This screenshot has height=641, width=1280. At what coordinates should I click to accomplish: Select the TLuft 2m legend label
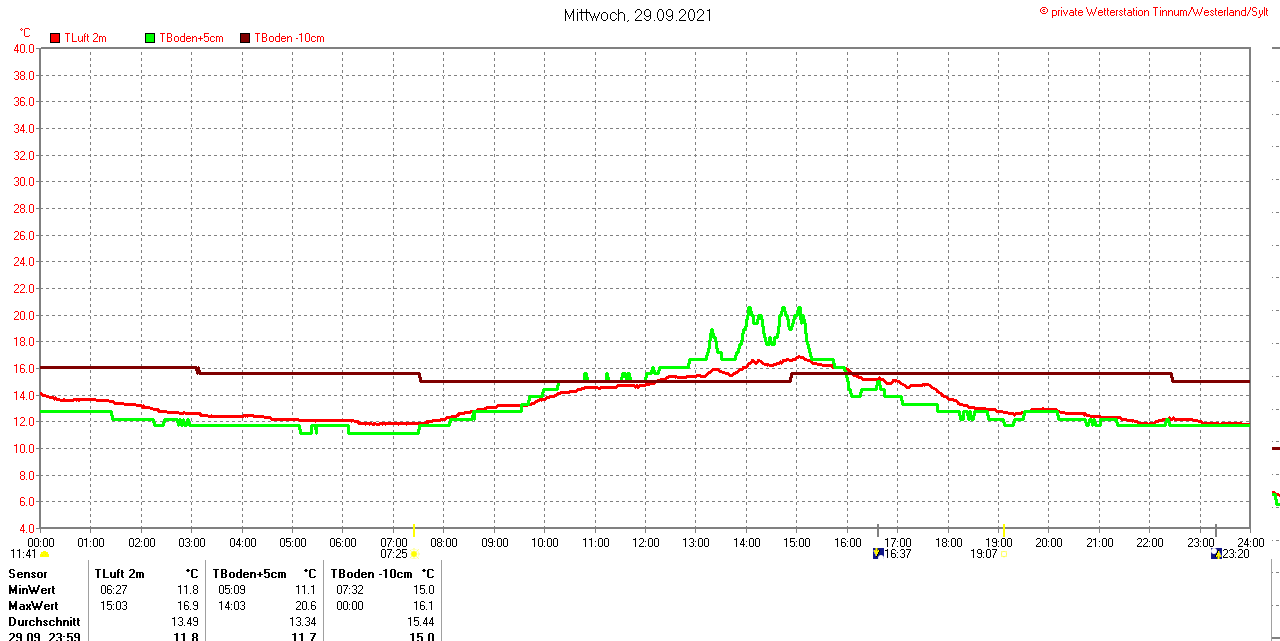pyautogui.click(x=85, y=38)
